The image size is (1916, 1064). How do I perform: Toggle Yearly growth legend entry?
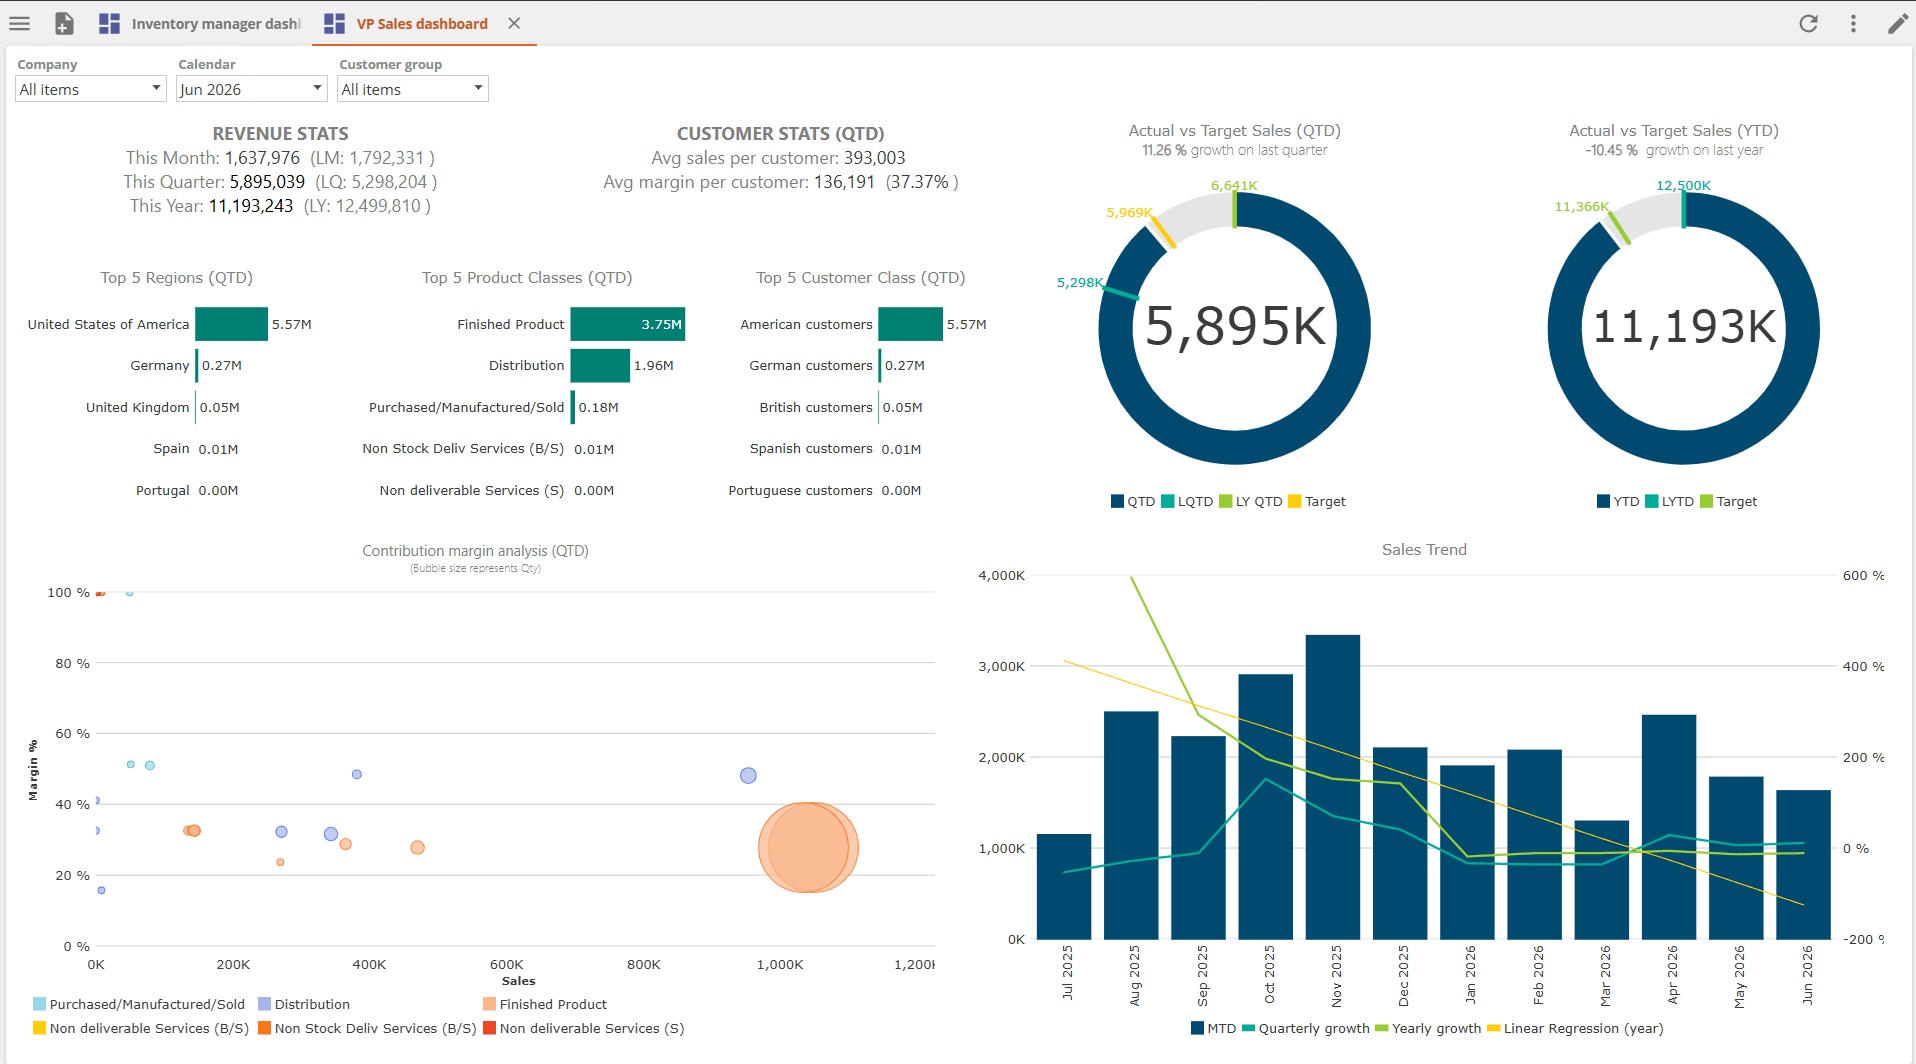click(1428, 1028)
